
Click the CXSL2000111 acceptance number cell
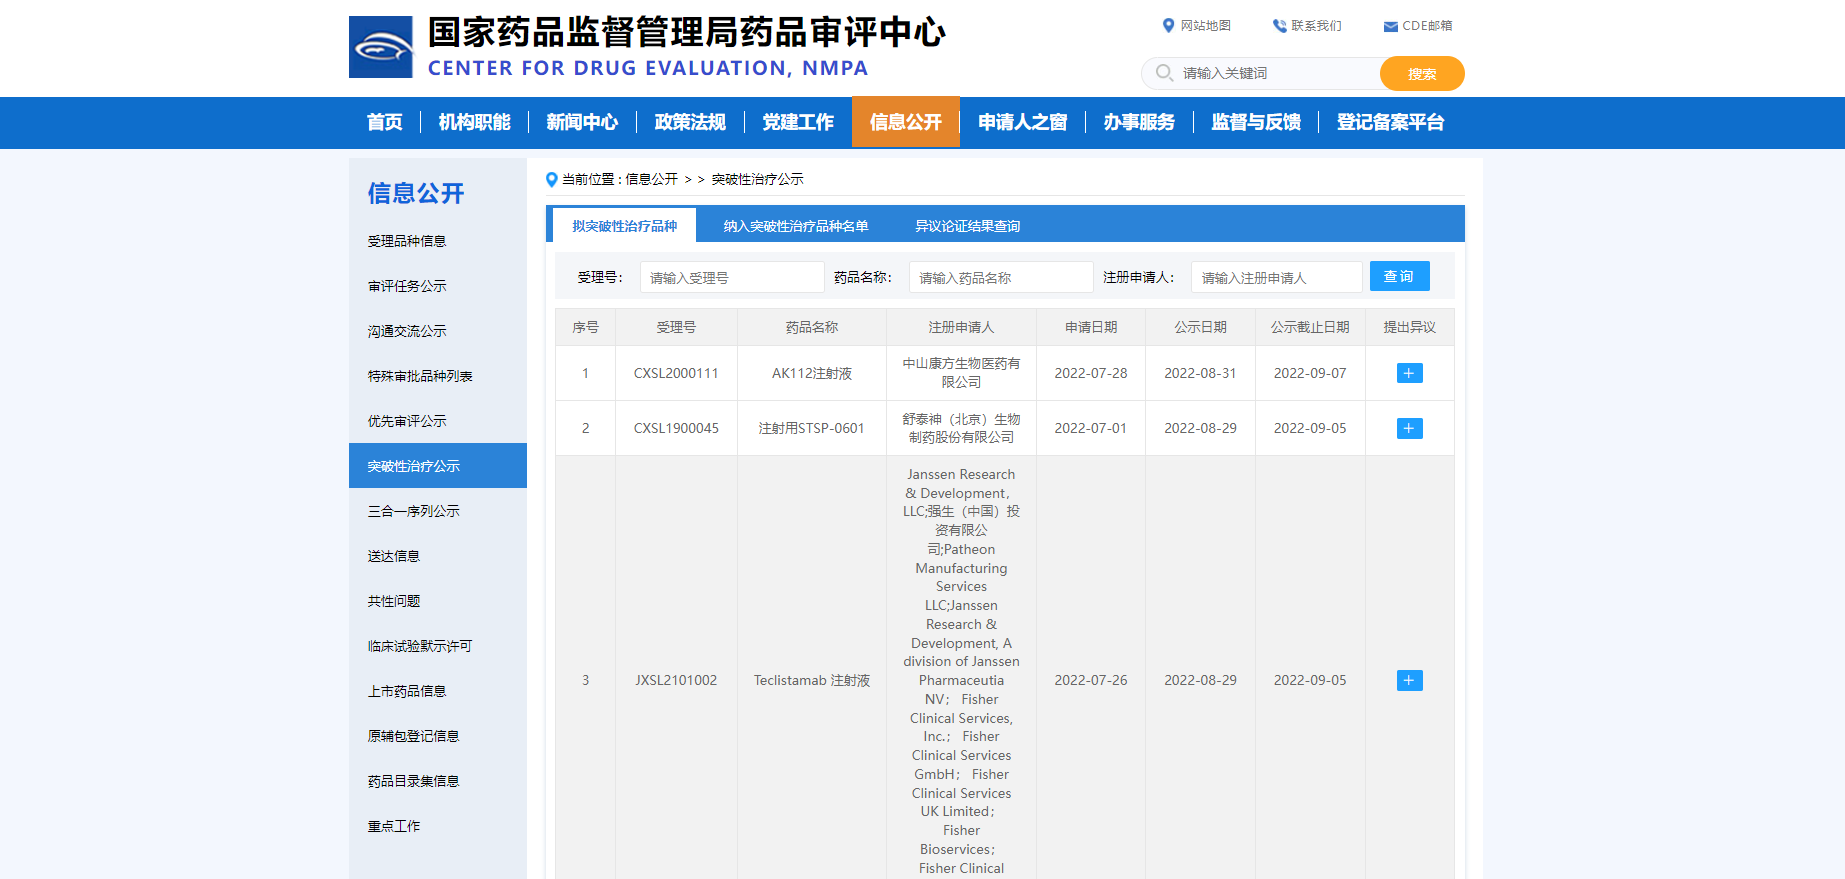(x=676, y=373)
